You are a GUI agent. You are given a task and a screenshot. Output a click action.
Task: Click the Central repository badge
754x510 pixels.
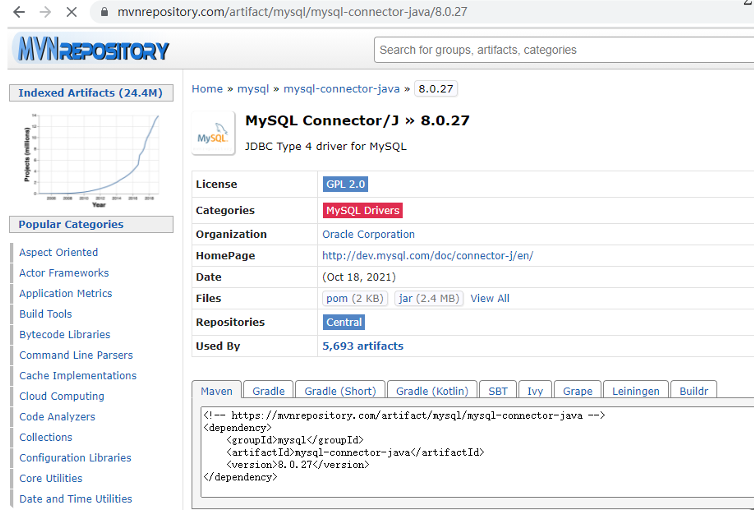pos(344,322)
